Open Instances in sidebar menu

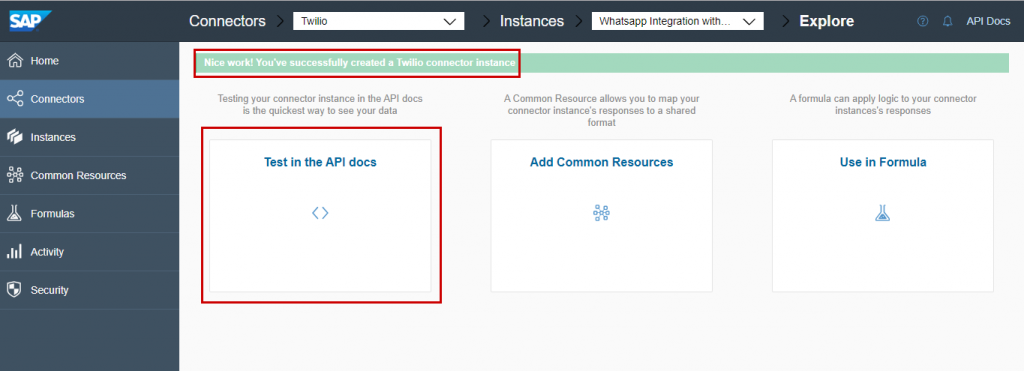pos(89,137)
